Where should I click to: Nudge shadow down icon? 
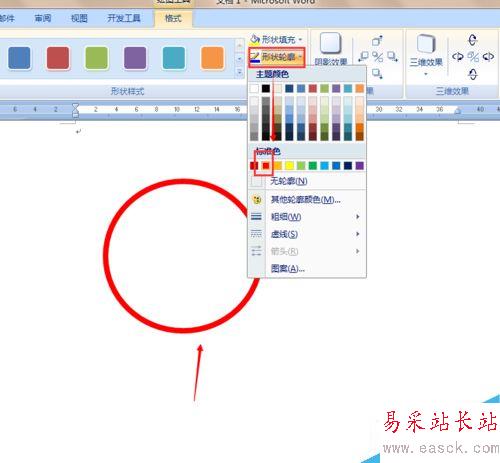[377, 73]
